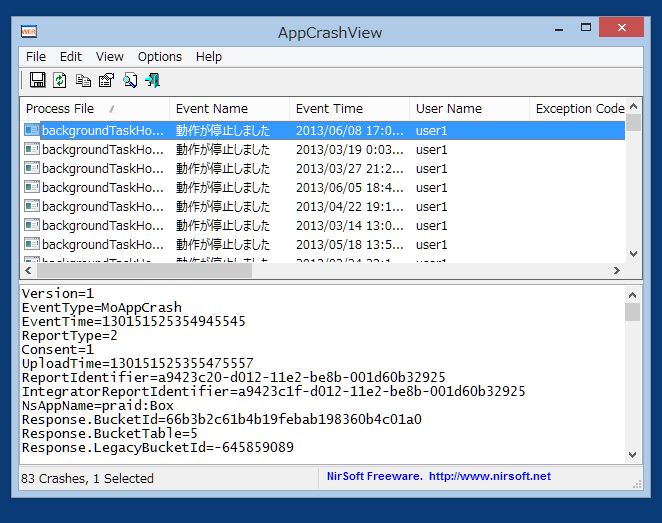Screen dimensions: 662x523
Task: Click the Save Selected Items toolbar icon
Action: click(38, 80)
